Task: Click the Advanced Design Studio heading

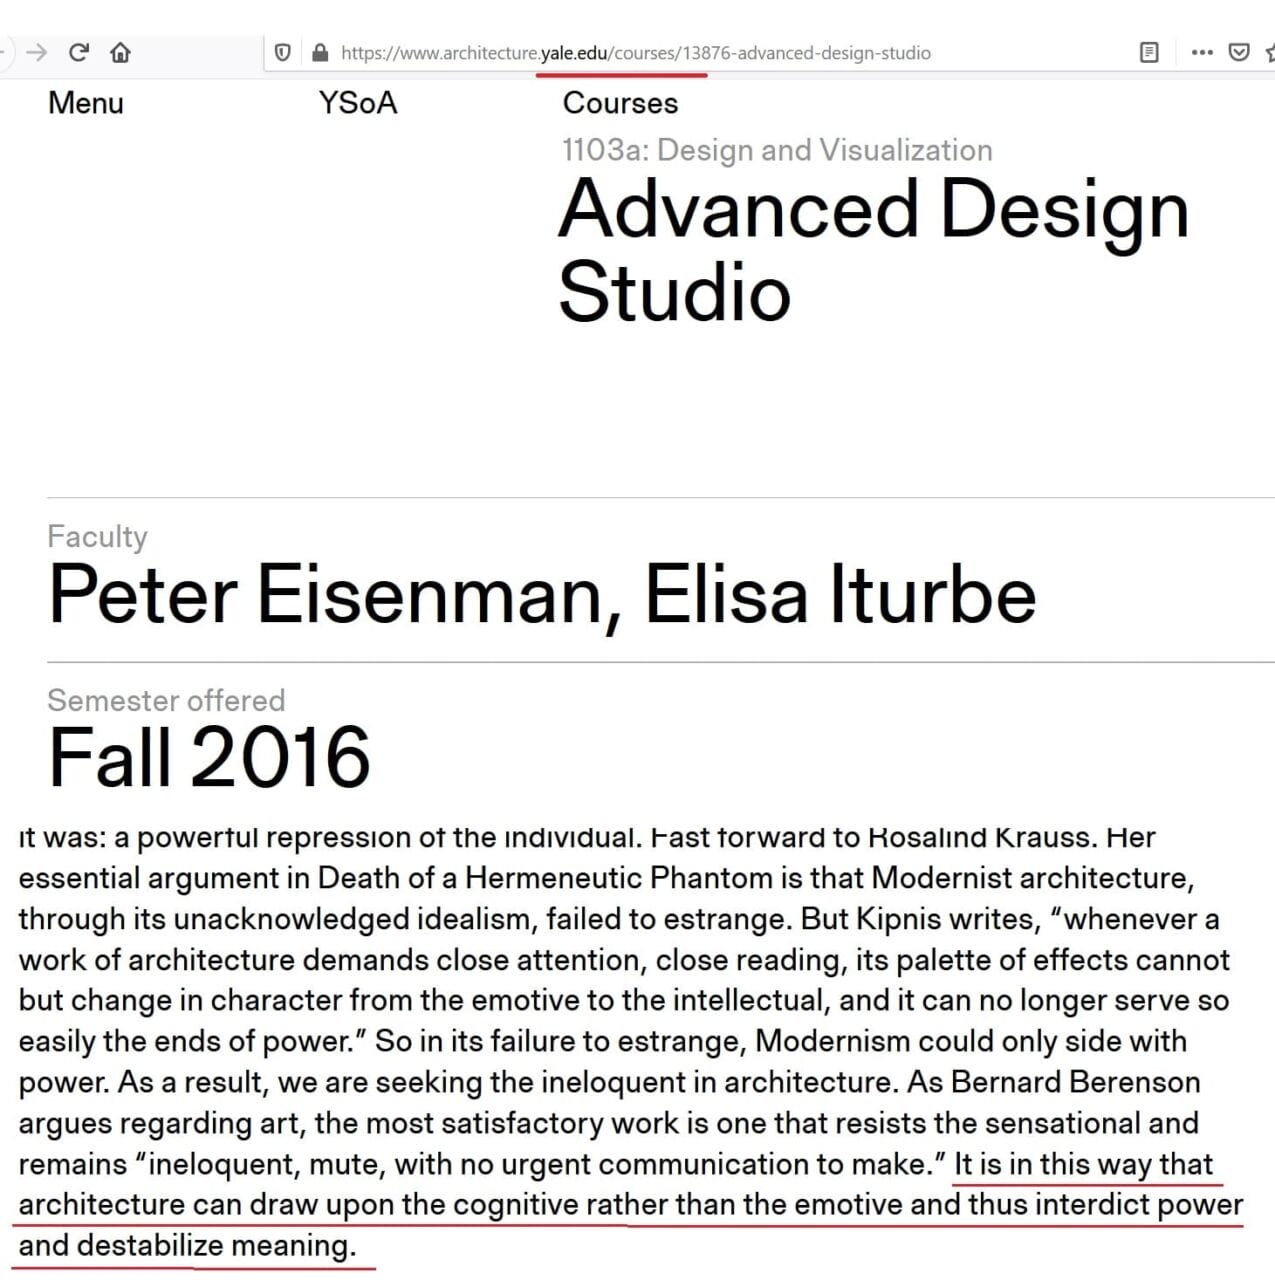Action: coord(874,251)
